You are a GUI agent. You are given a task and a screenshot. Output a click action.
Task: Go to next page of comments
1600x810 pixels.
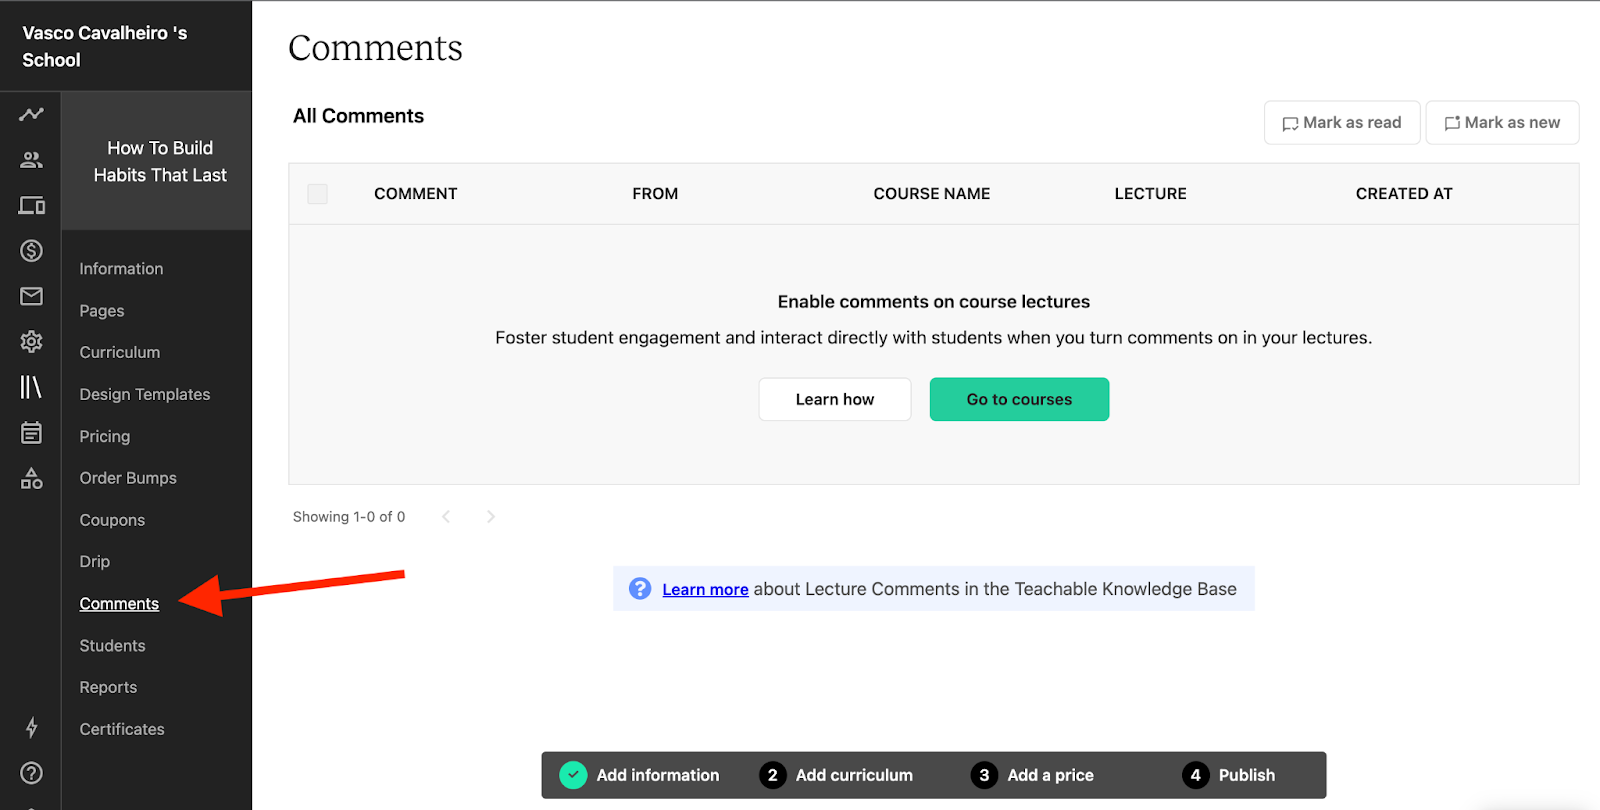coord(490,517)
